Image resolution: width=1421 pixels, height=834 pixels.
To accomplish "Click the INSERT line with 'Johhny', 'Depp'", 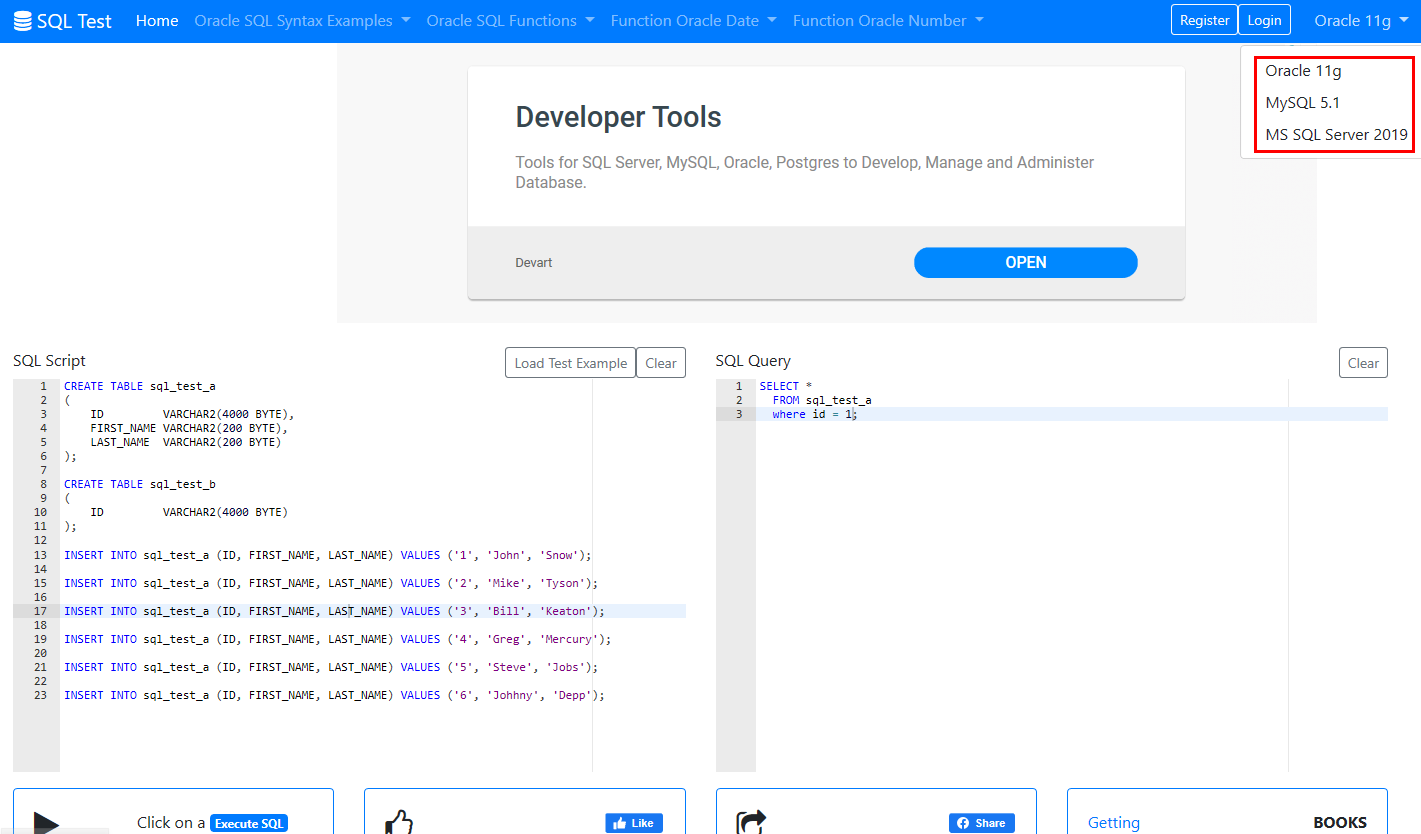I will [334, 695].
